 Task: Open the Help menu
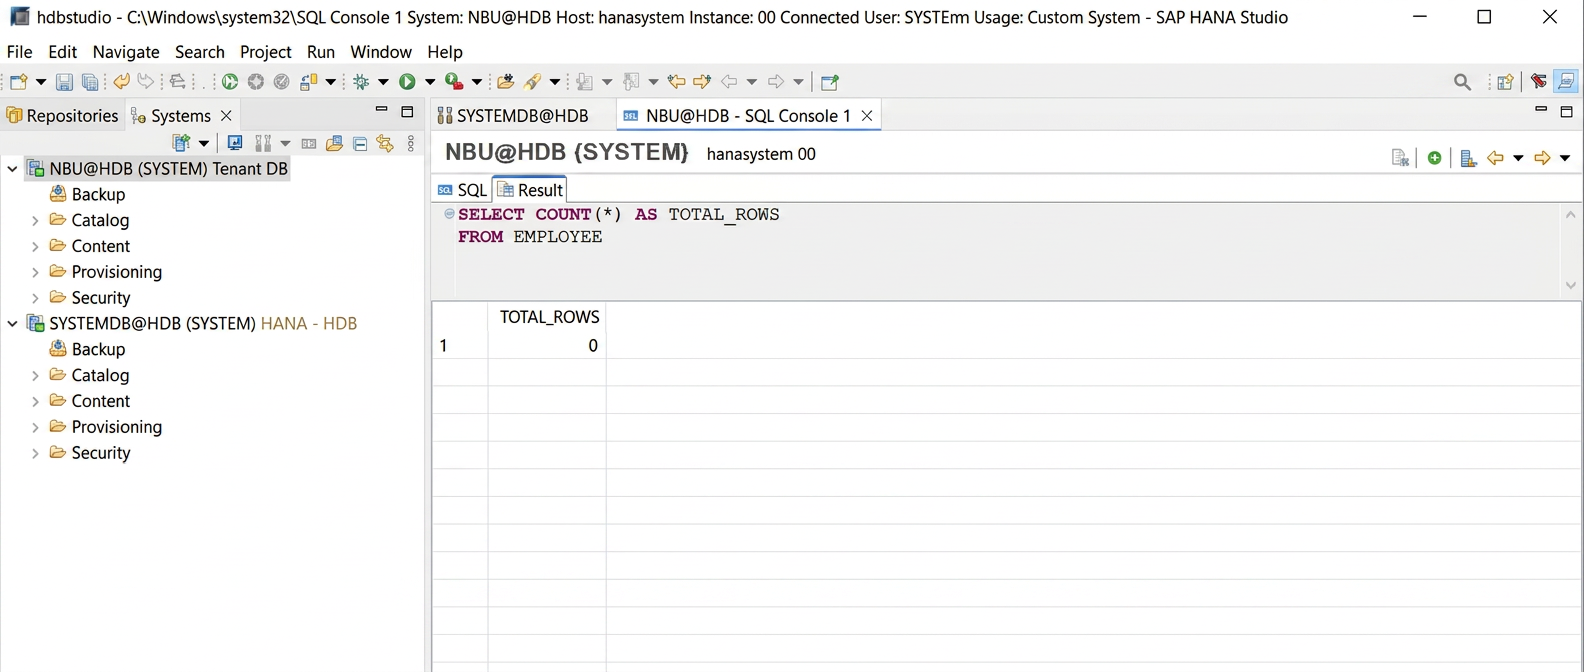445,52
